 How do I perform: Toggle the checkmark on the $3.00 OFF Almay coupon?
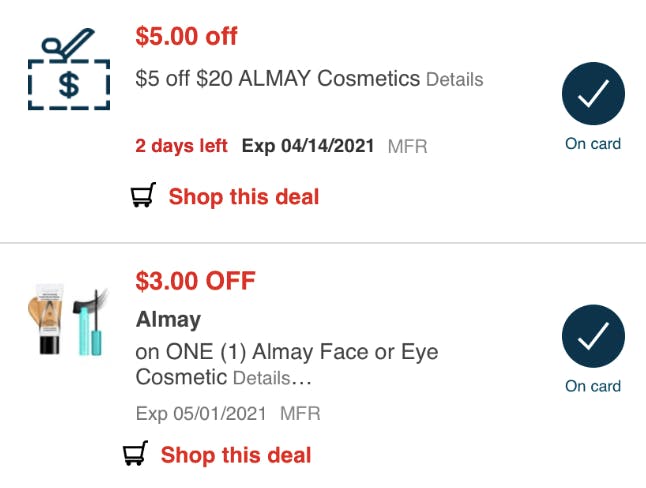coord(593,337)
